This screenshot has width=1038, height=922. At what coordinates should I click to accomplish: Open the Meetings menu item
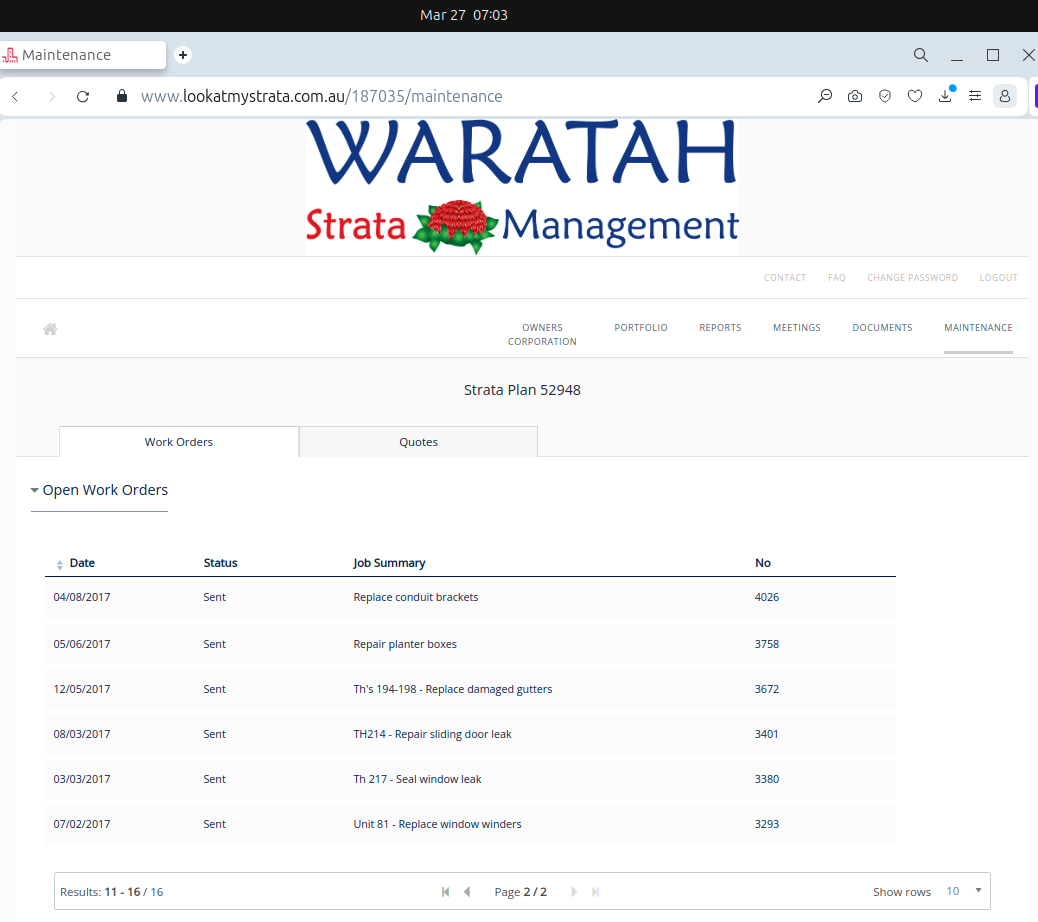pyautogui.click(x=797, y=328)
